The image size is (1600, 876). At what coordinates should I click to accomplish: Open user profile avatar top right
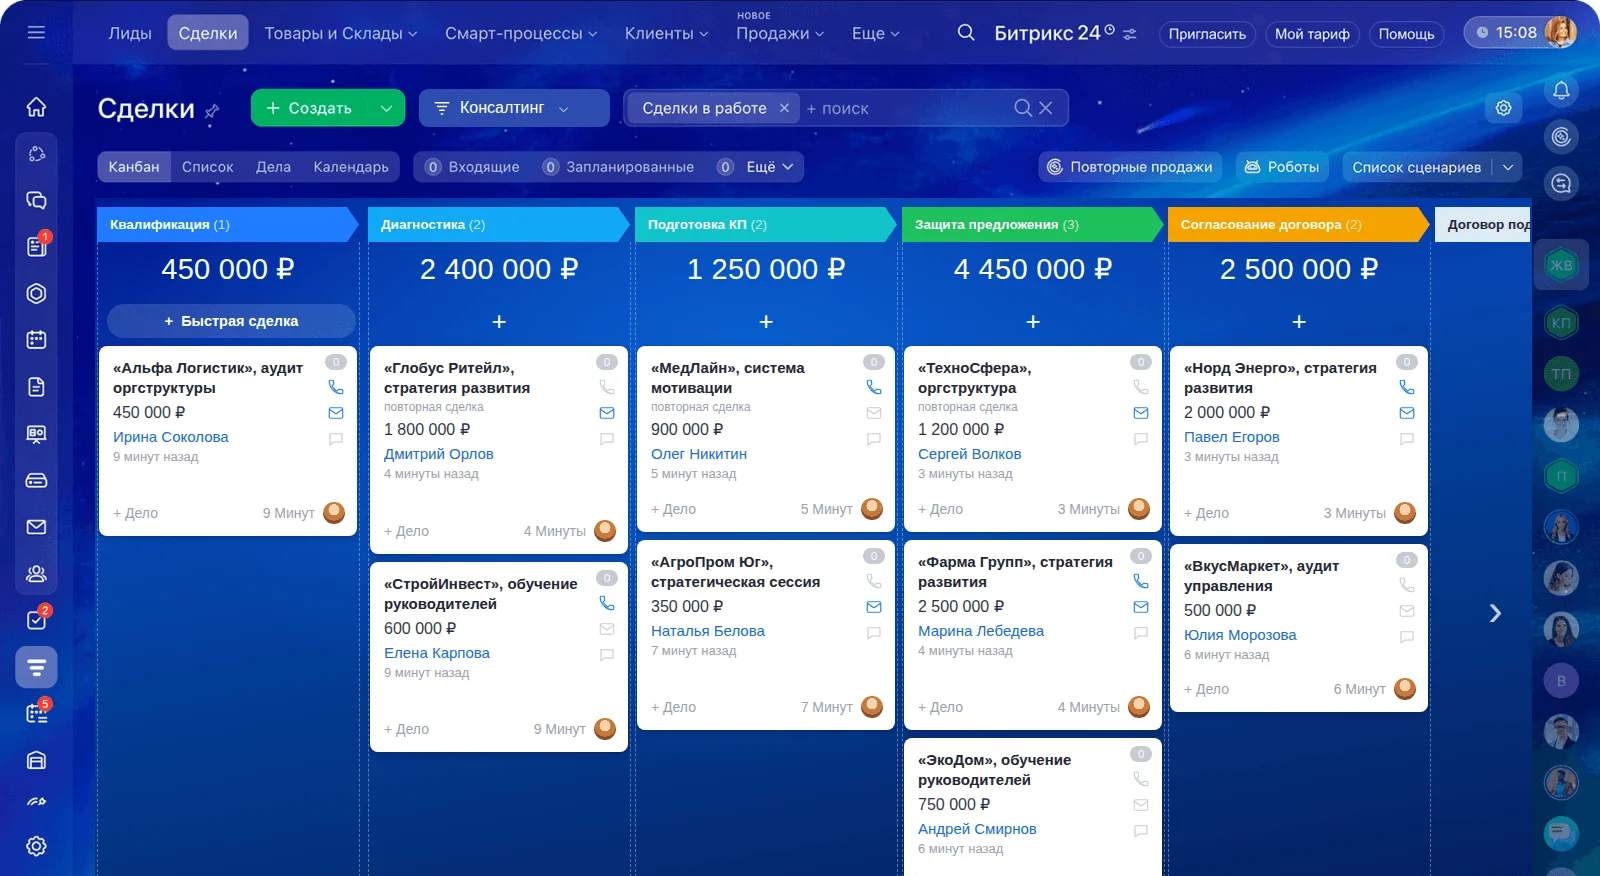(x=1560, y=32)
